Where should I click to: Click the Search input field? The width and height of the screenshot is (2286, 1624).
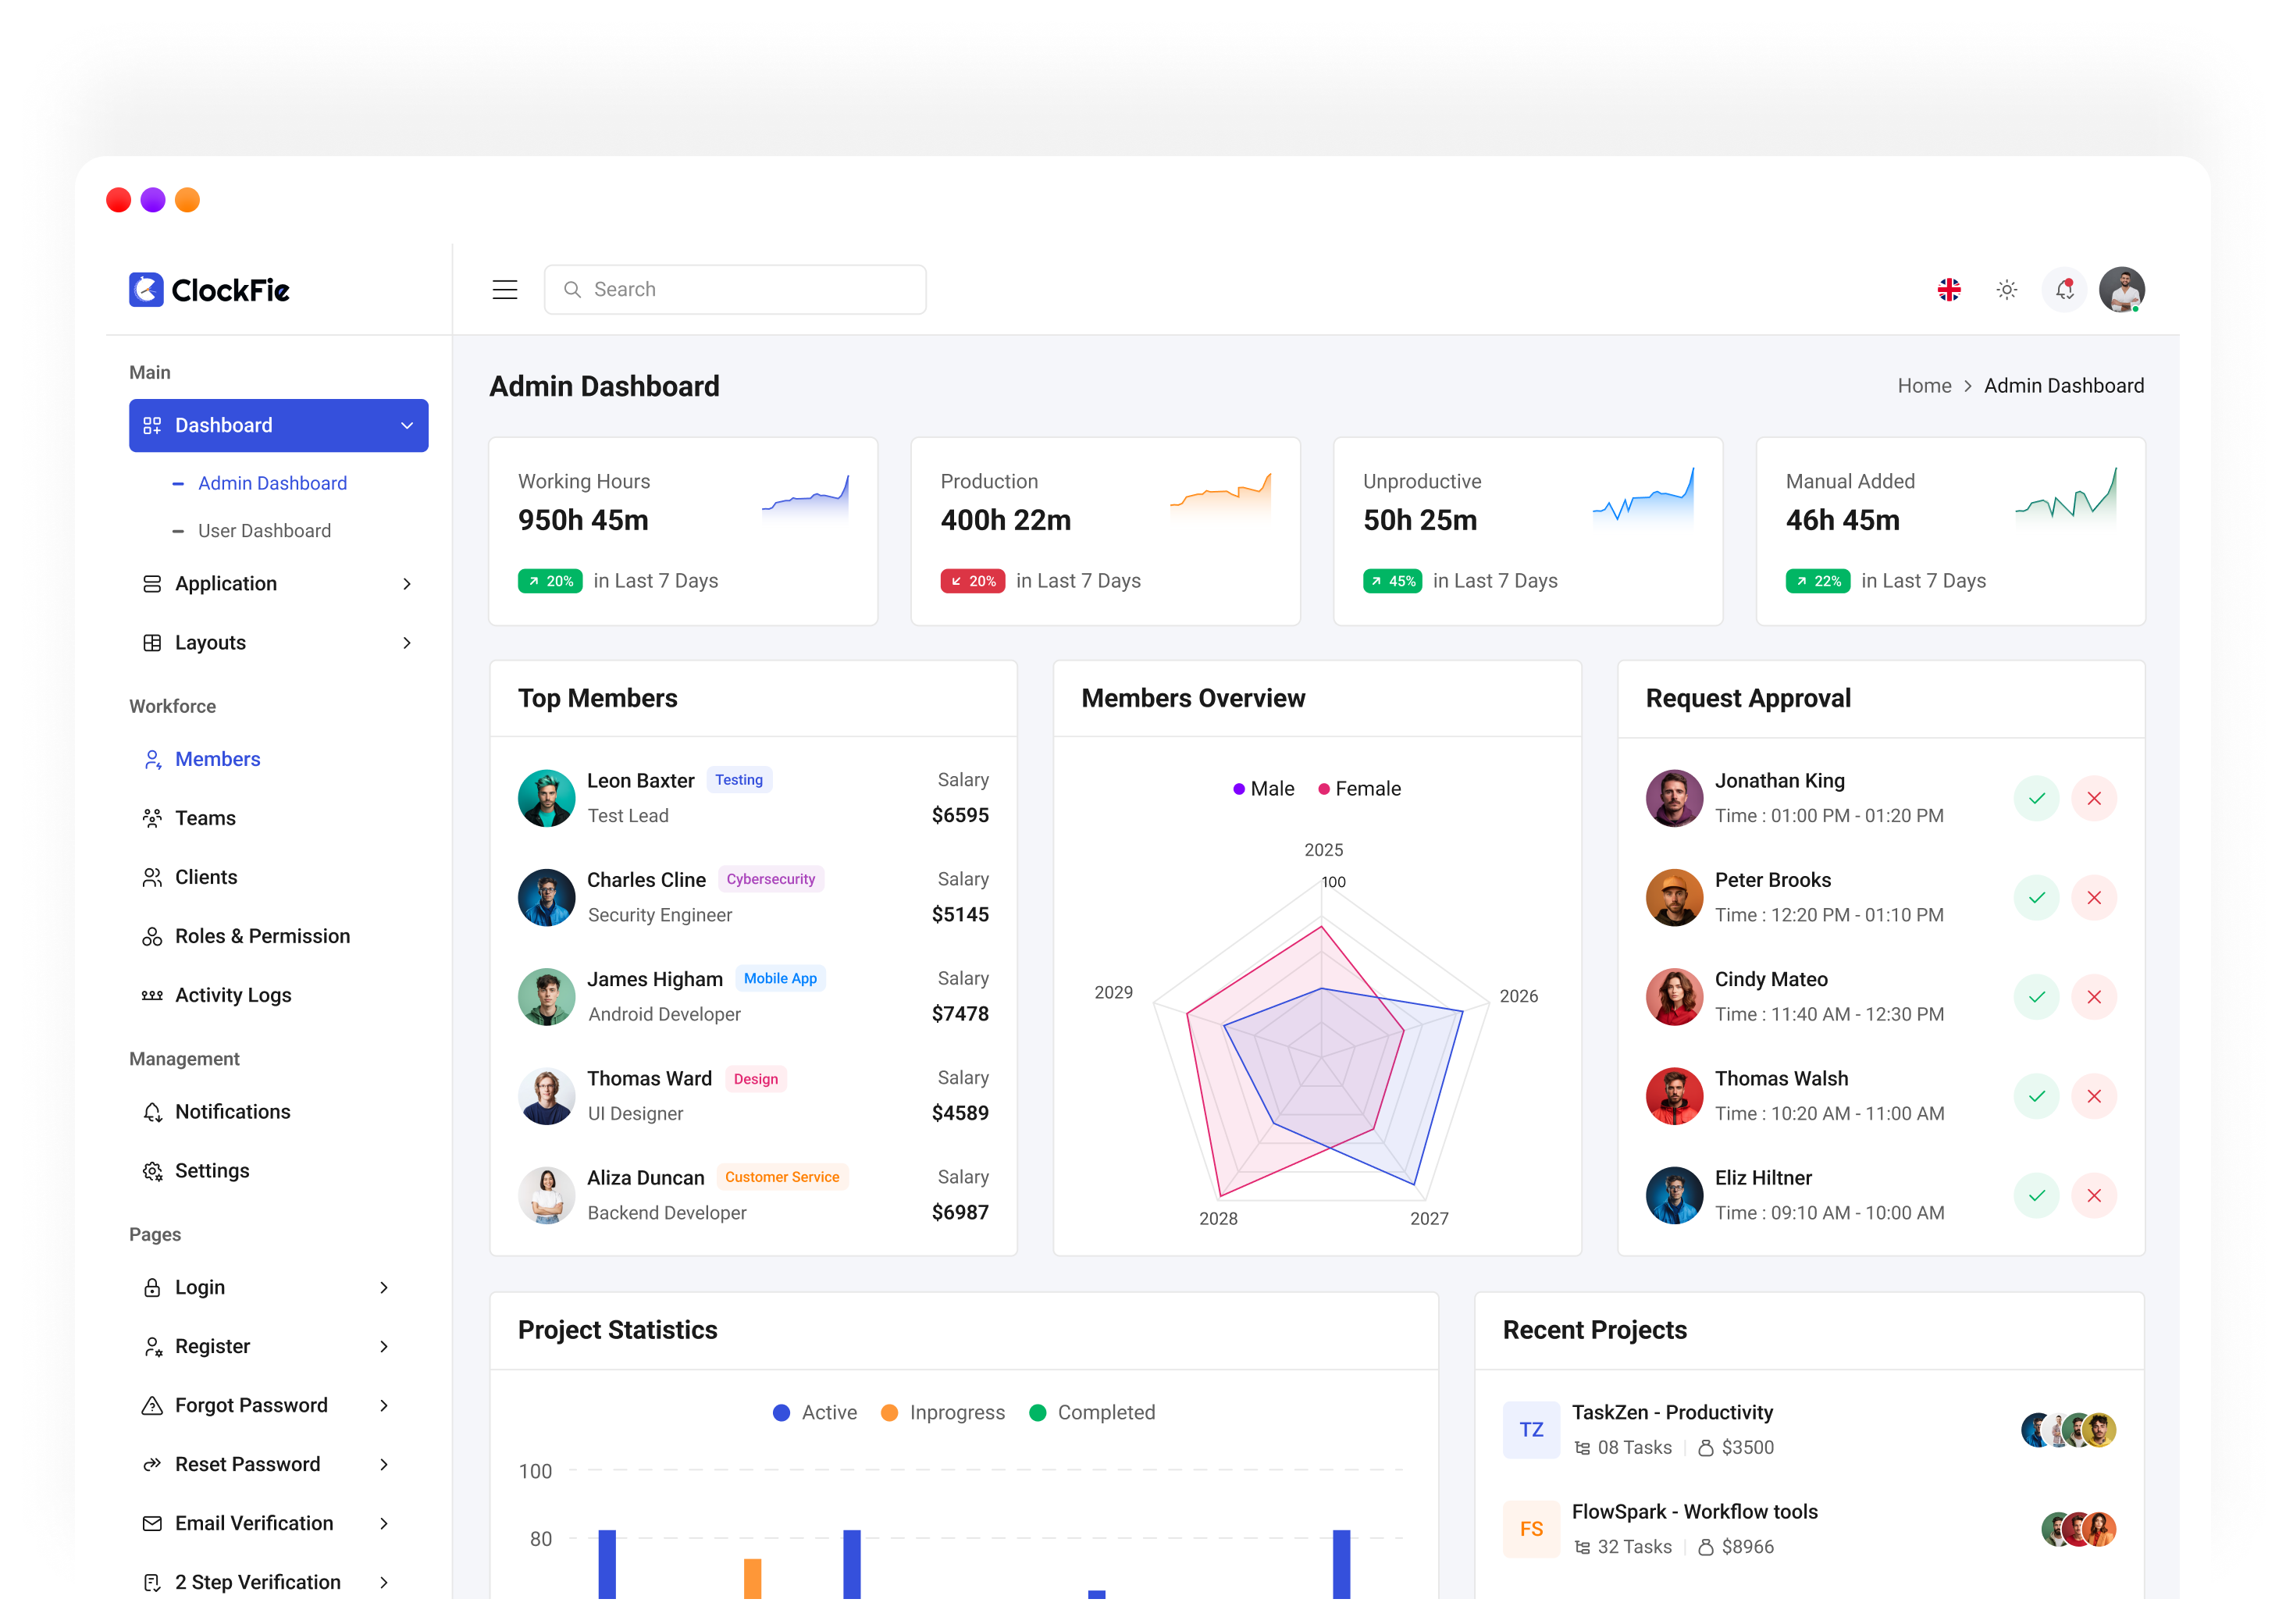tap(735, 290)
